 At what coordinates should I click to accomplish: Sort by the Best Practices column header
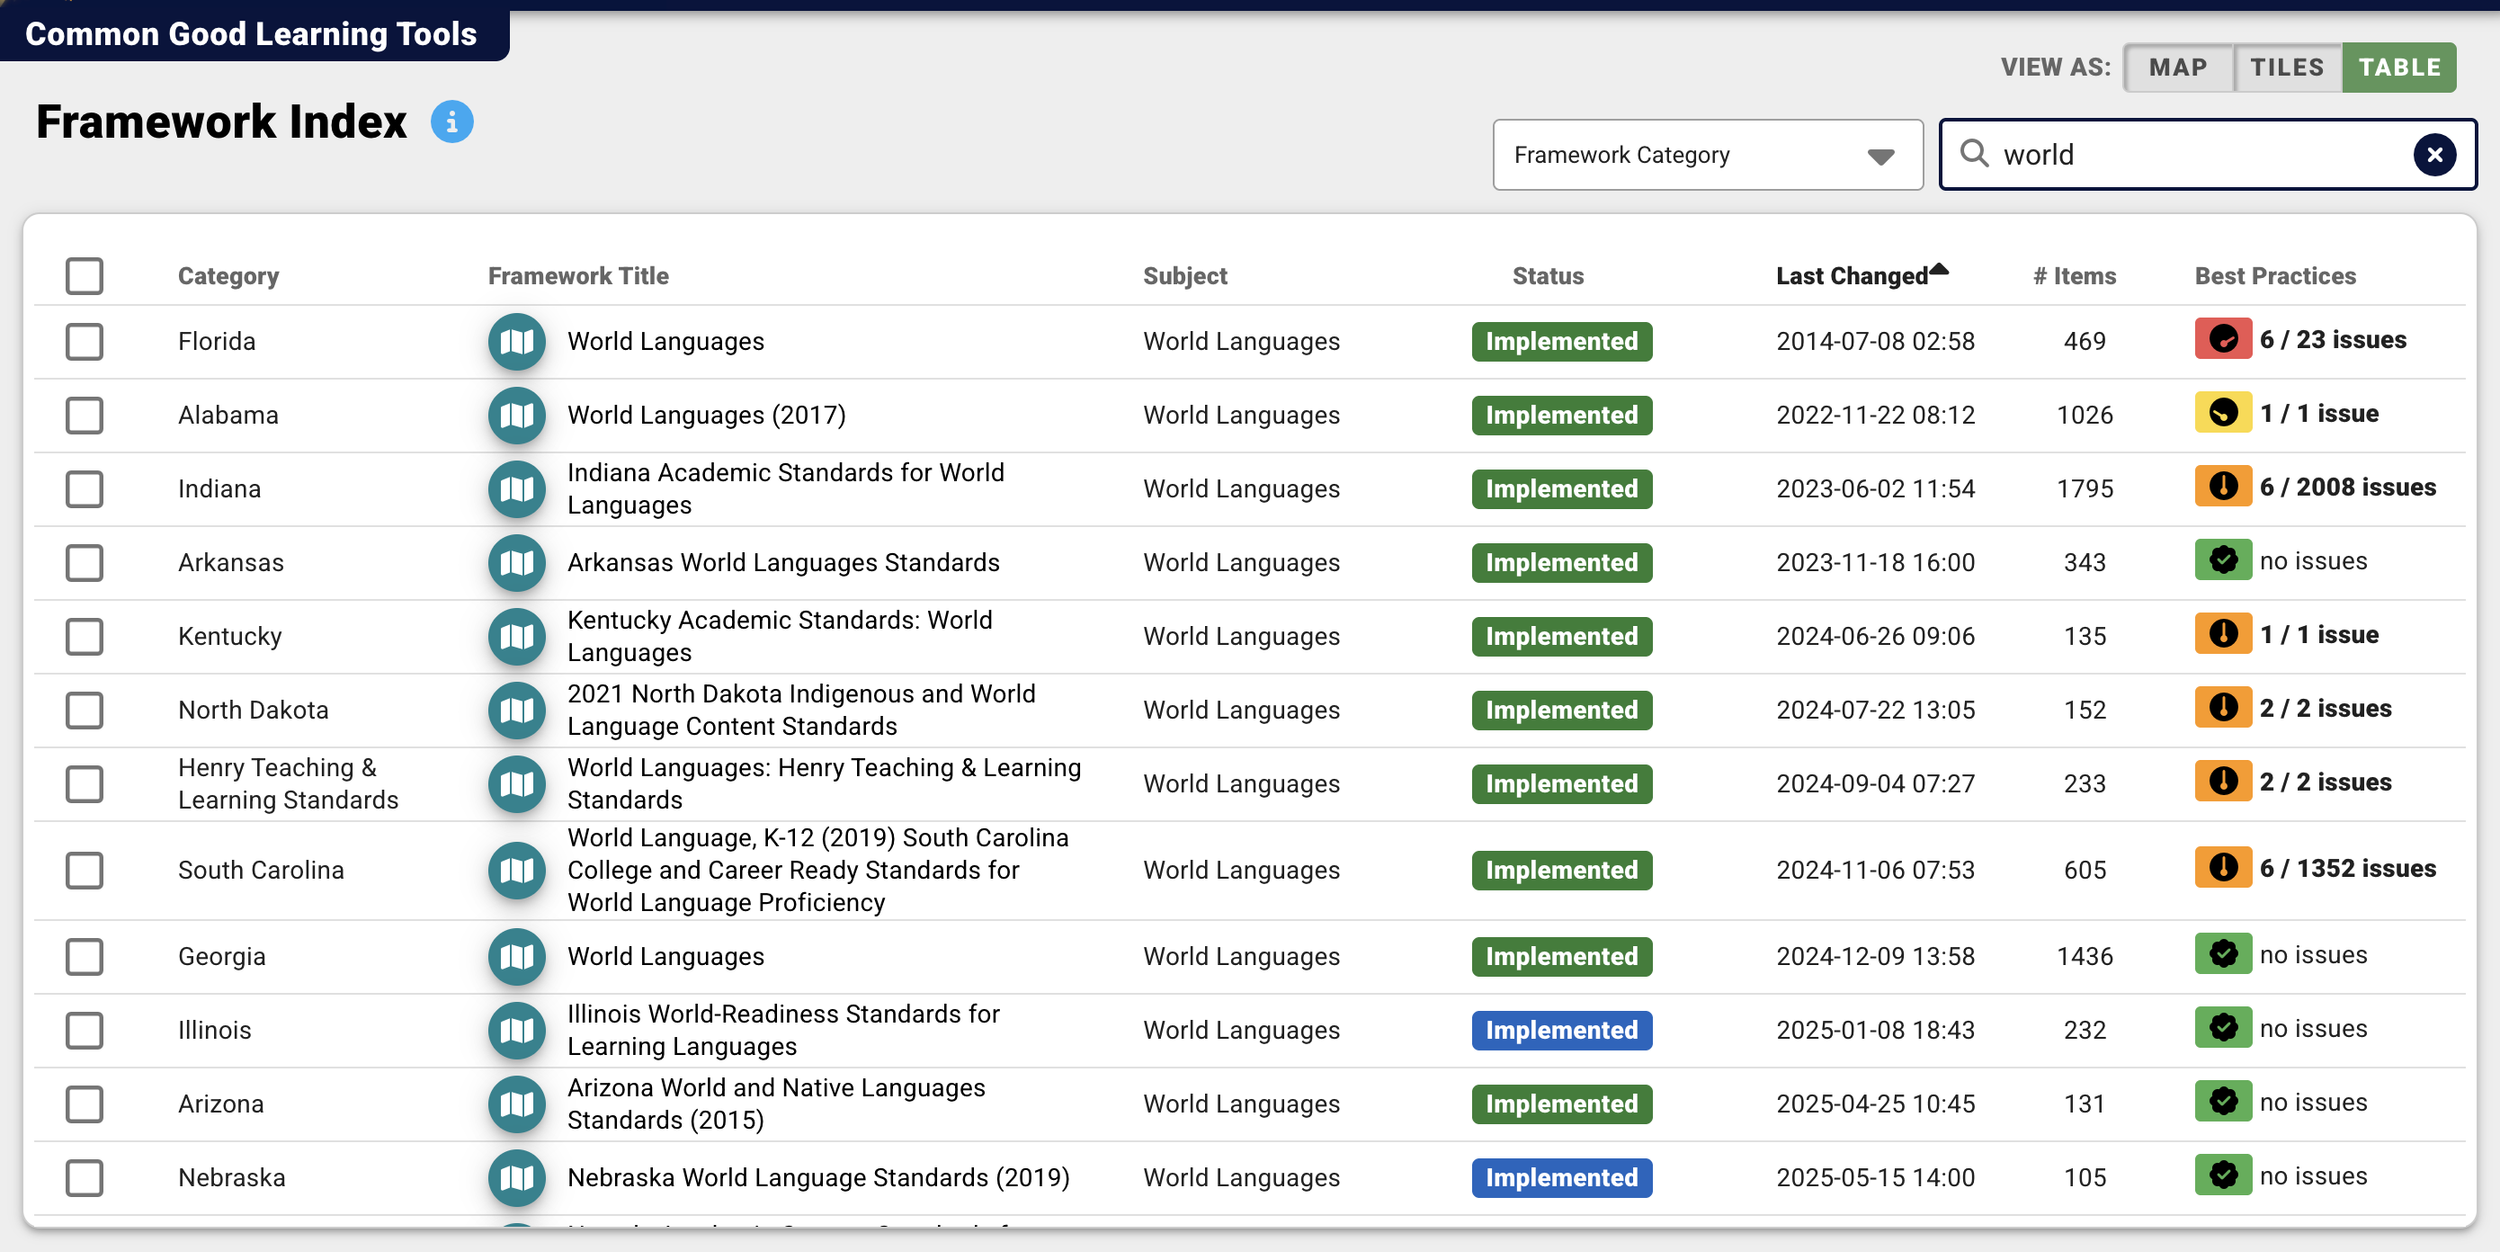point(2275,276)
